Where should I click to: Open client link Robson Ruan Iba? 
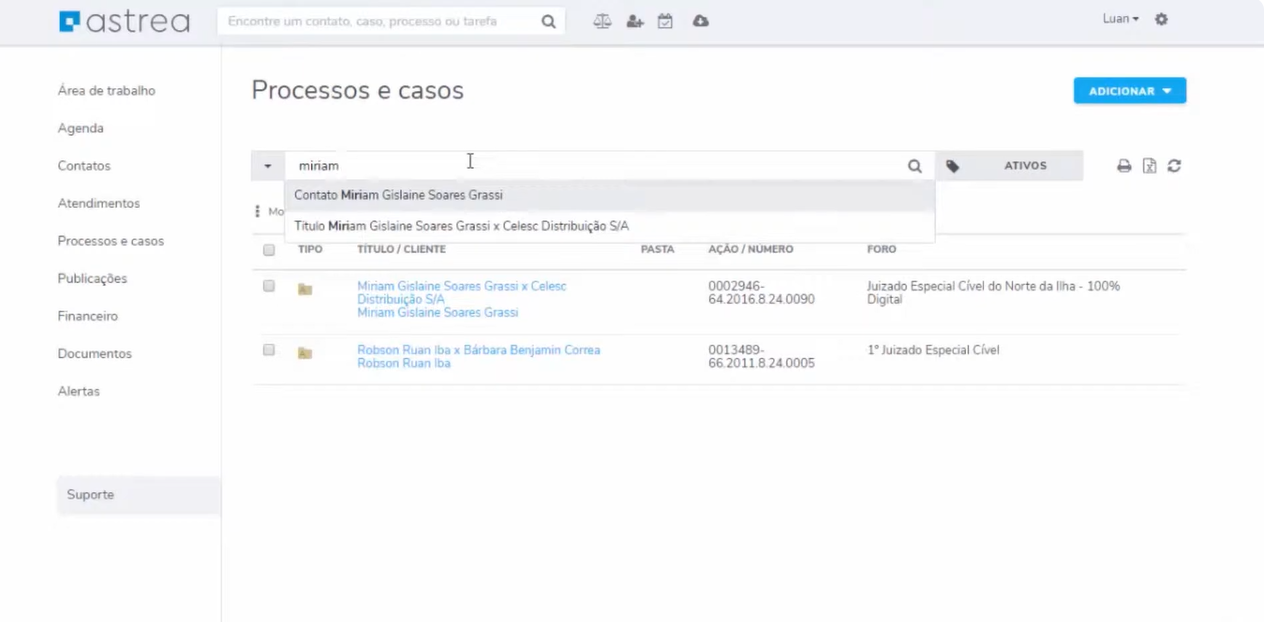click(x=404, y=363)
